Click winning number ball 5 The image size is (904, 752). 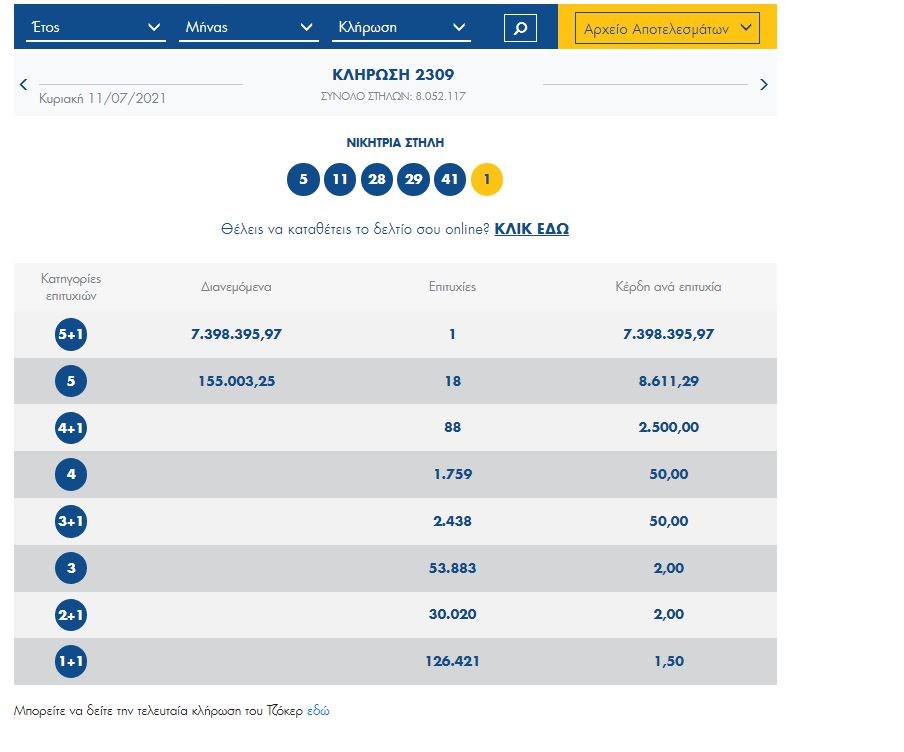303,180
